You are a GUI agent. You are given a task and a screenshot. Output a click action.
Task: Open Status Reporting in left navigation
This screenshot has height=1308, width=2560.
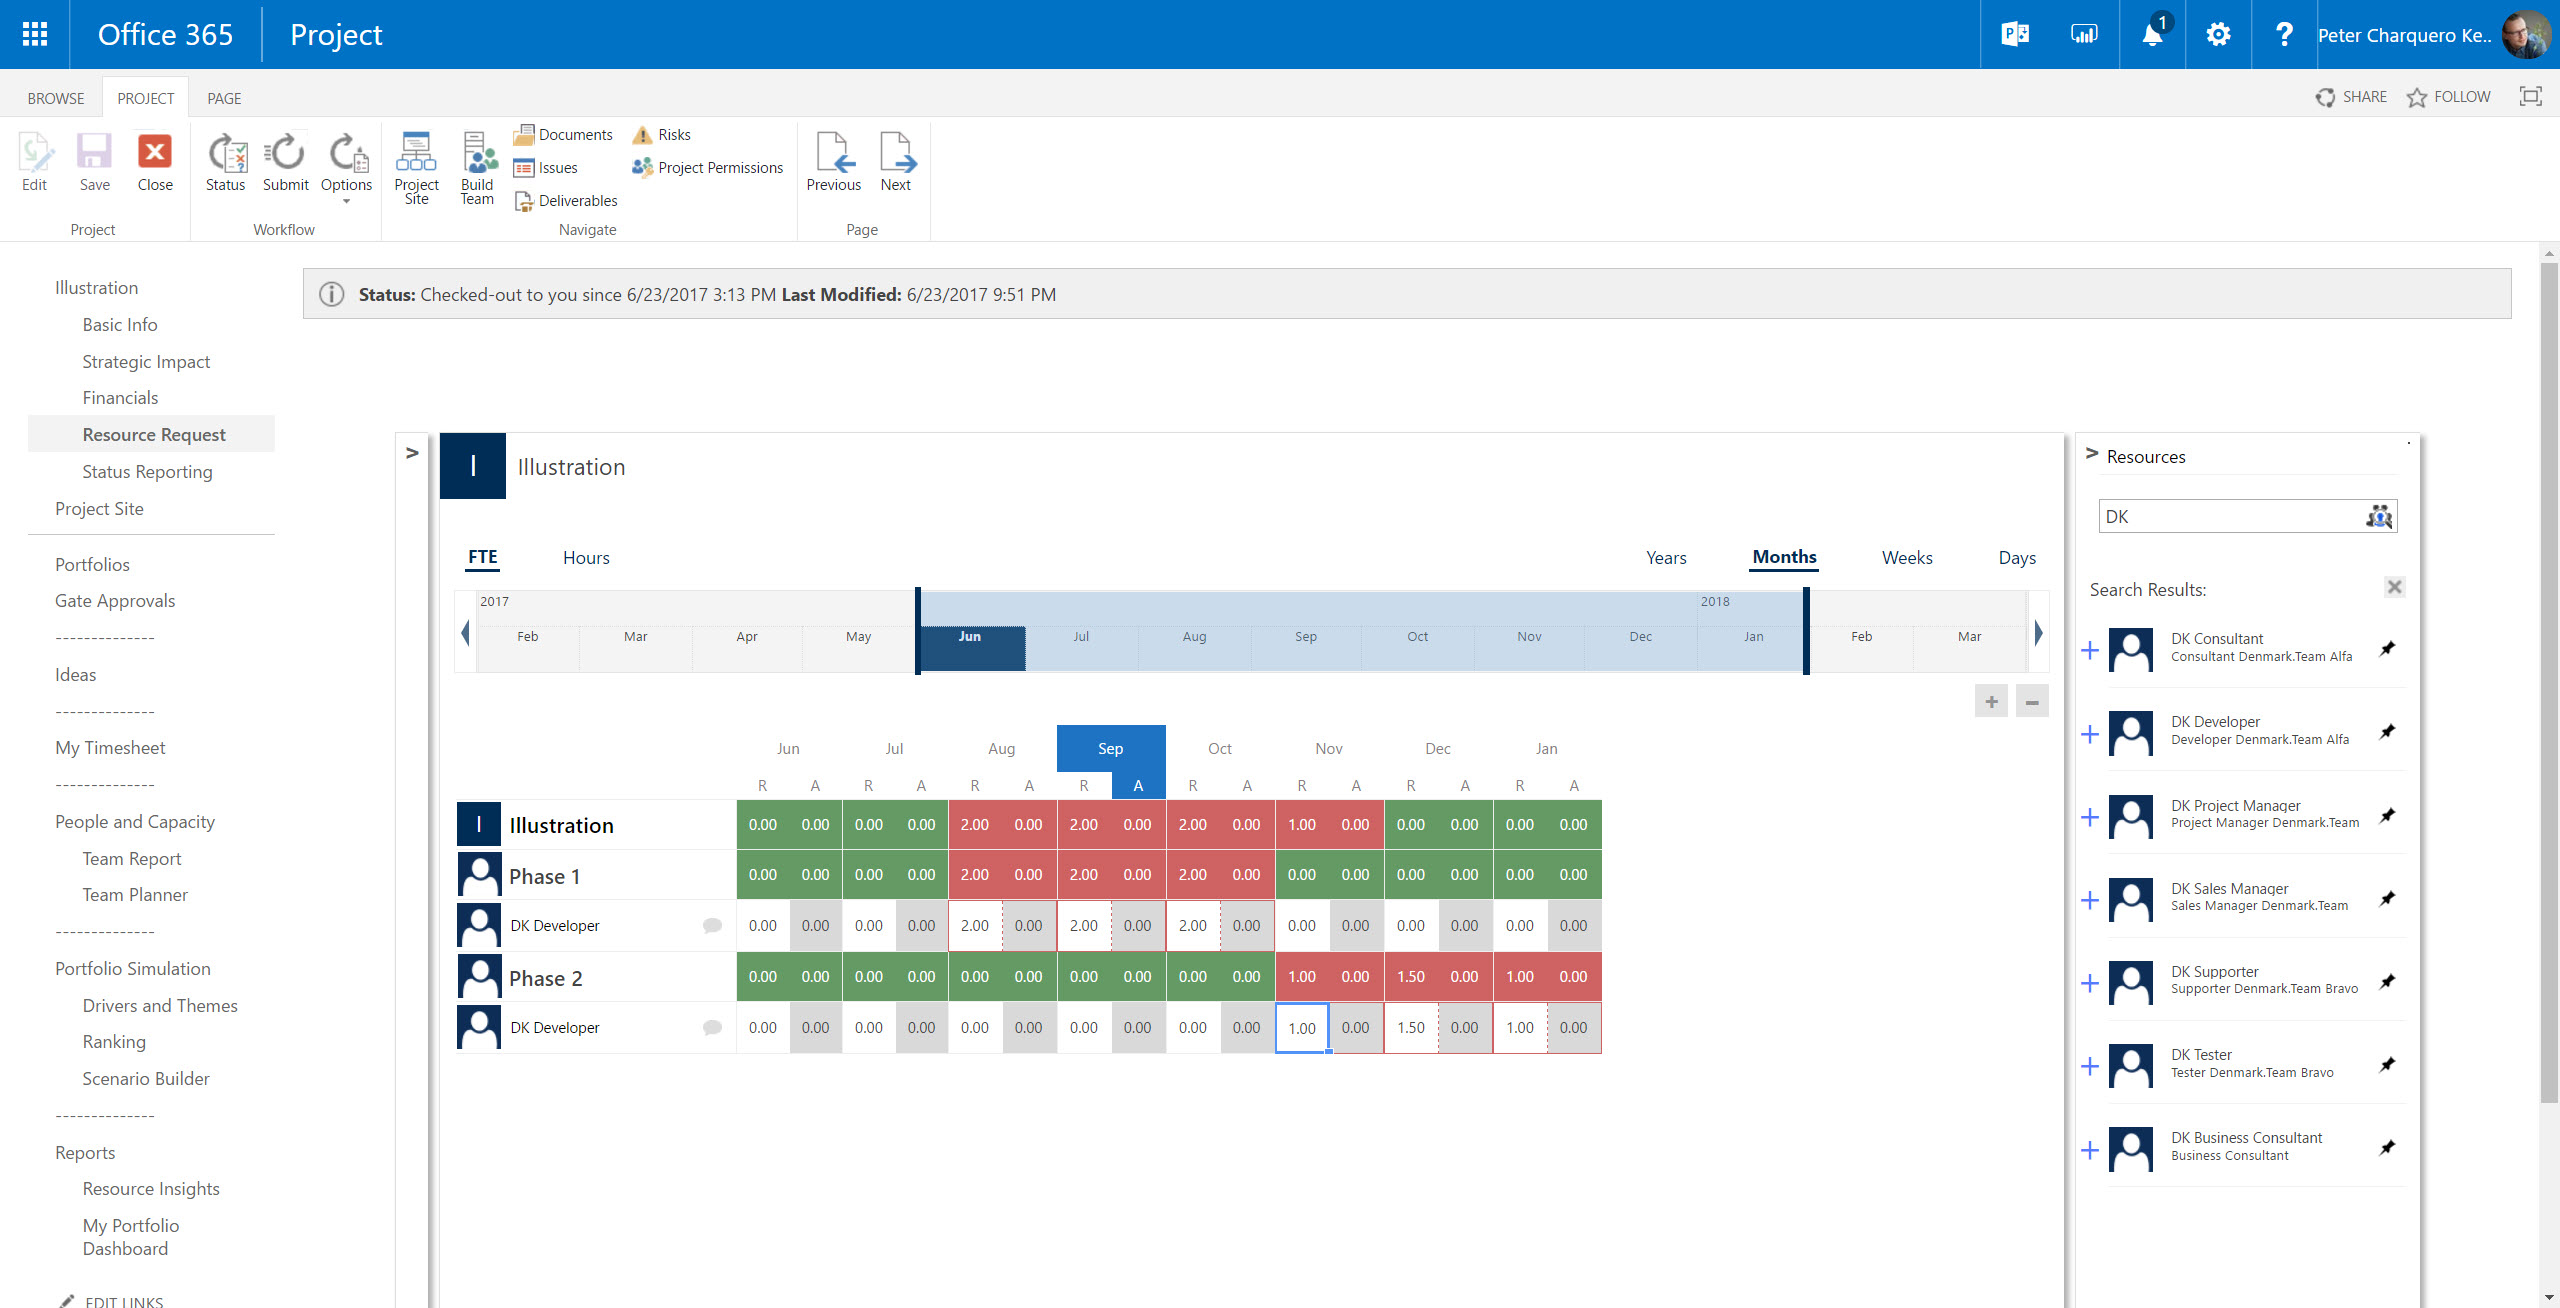pos(147,472)
